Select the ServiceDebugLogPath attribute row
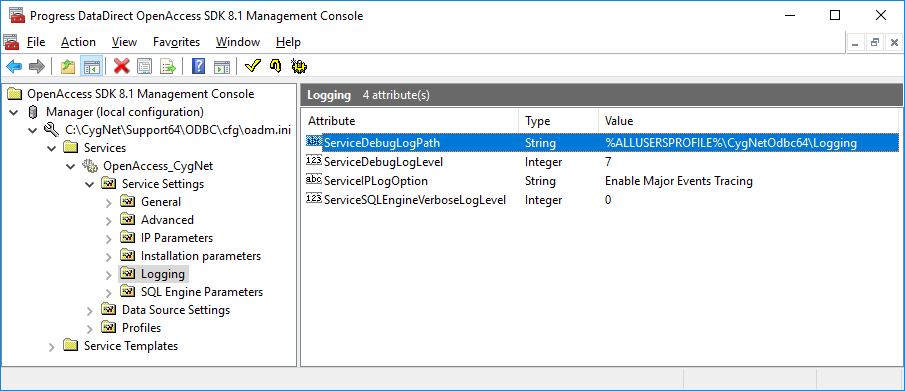The image size is (905, 391). [601, 143]
